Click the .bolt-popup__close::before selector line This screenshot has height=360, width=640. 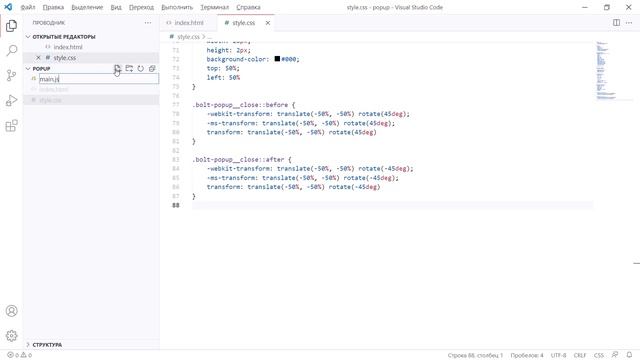click(x=244, y=105)
